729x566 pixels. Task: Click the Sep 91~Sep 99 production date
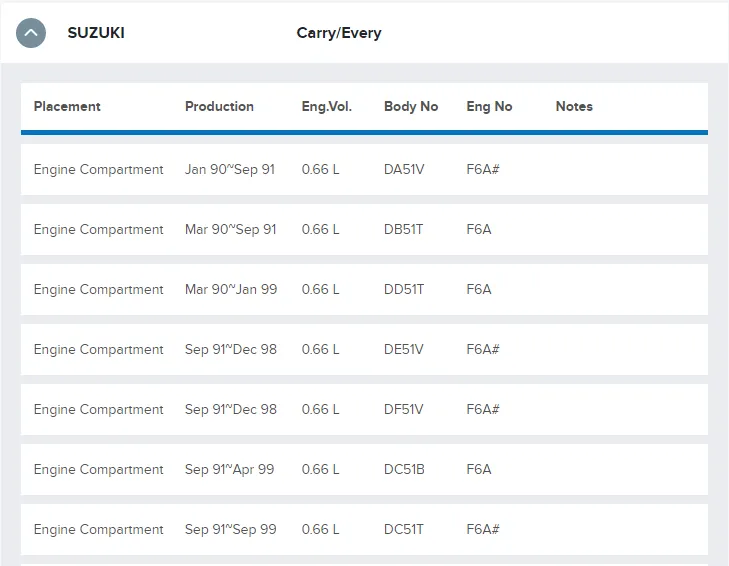230,530
